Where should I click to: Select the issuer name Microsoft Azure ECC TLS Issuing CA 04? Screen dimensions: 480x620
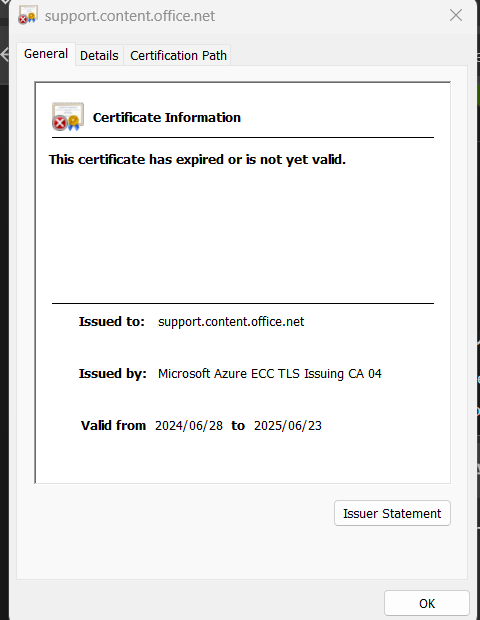coord(270,374)
